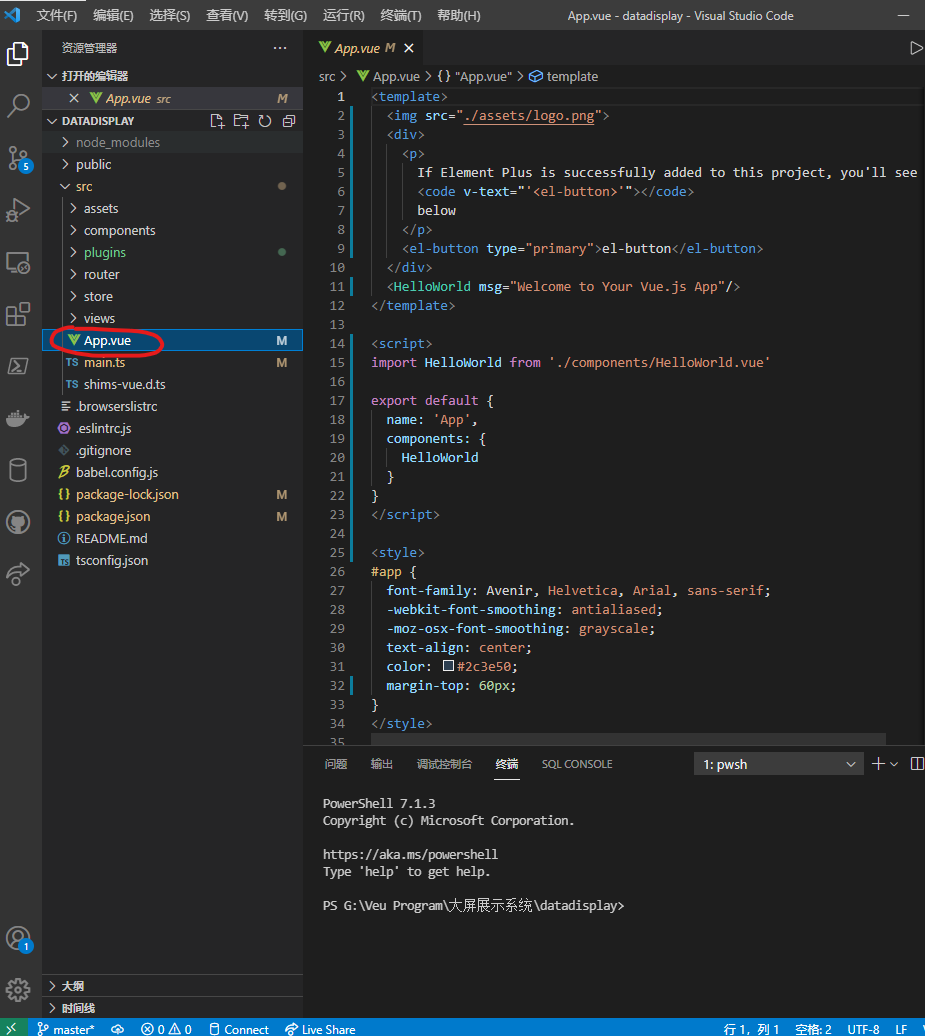The height and width of the screenshot is (1036, 925).
Task: Switch to the SQL CONSOLE panel tab
Action: coord(577,764)
